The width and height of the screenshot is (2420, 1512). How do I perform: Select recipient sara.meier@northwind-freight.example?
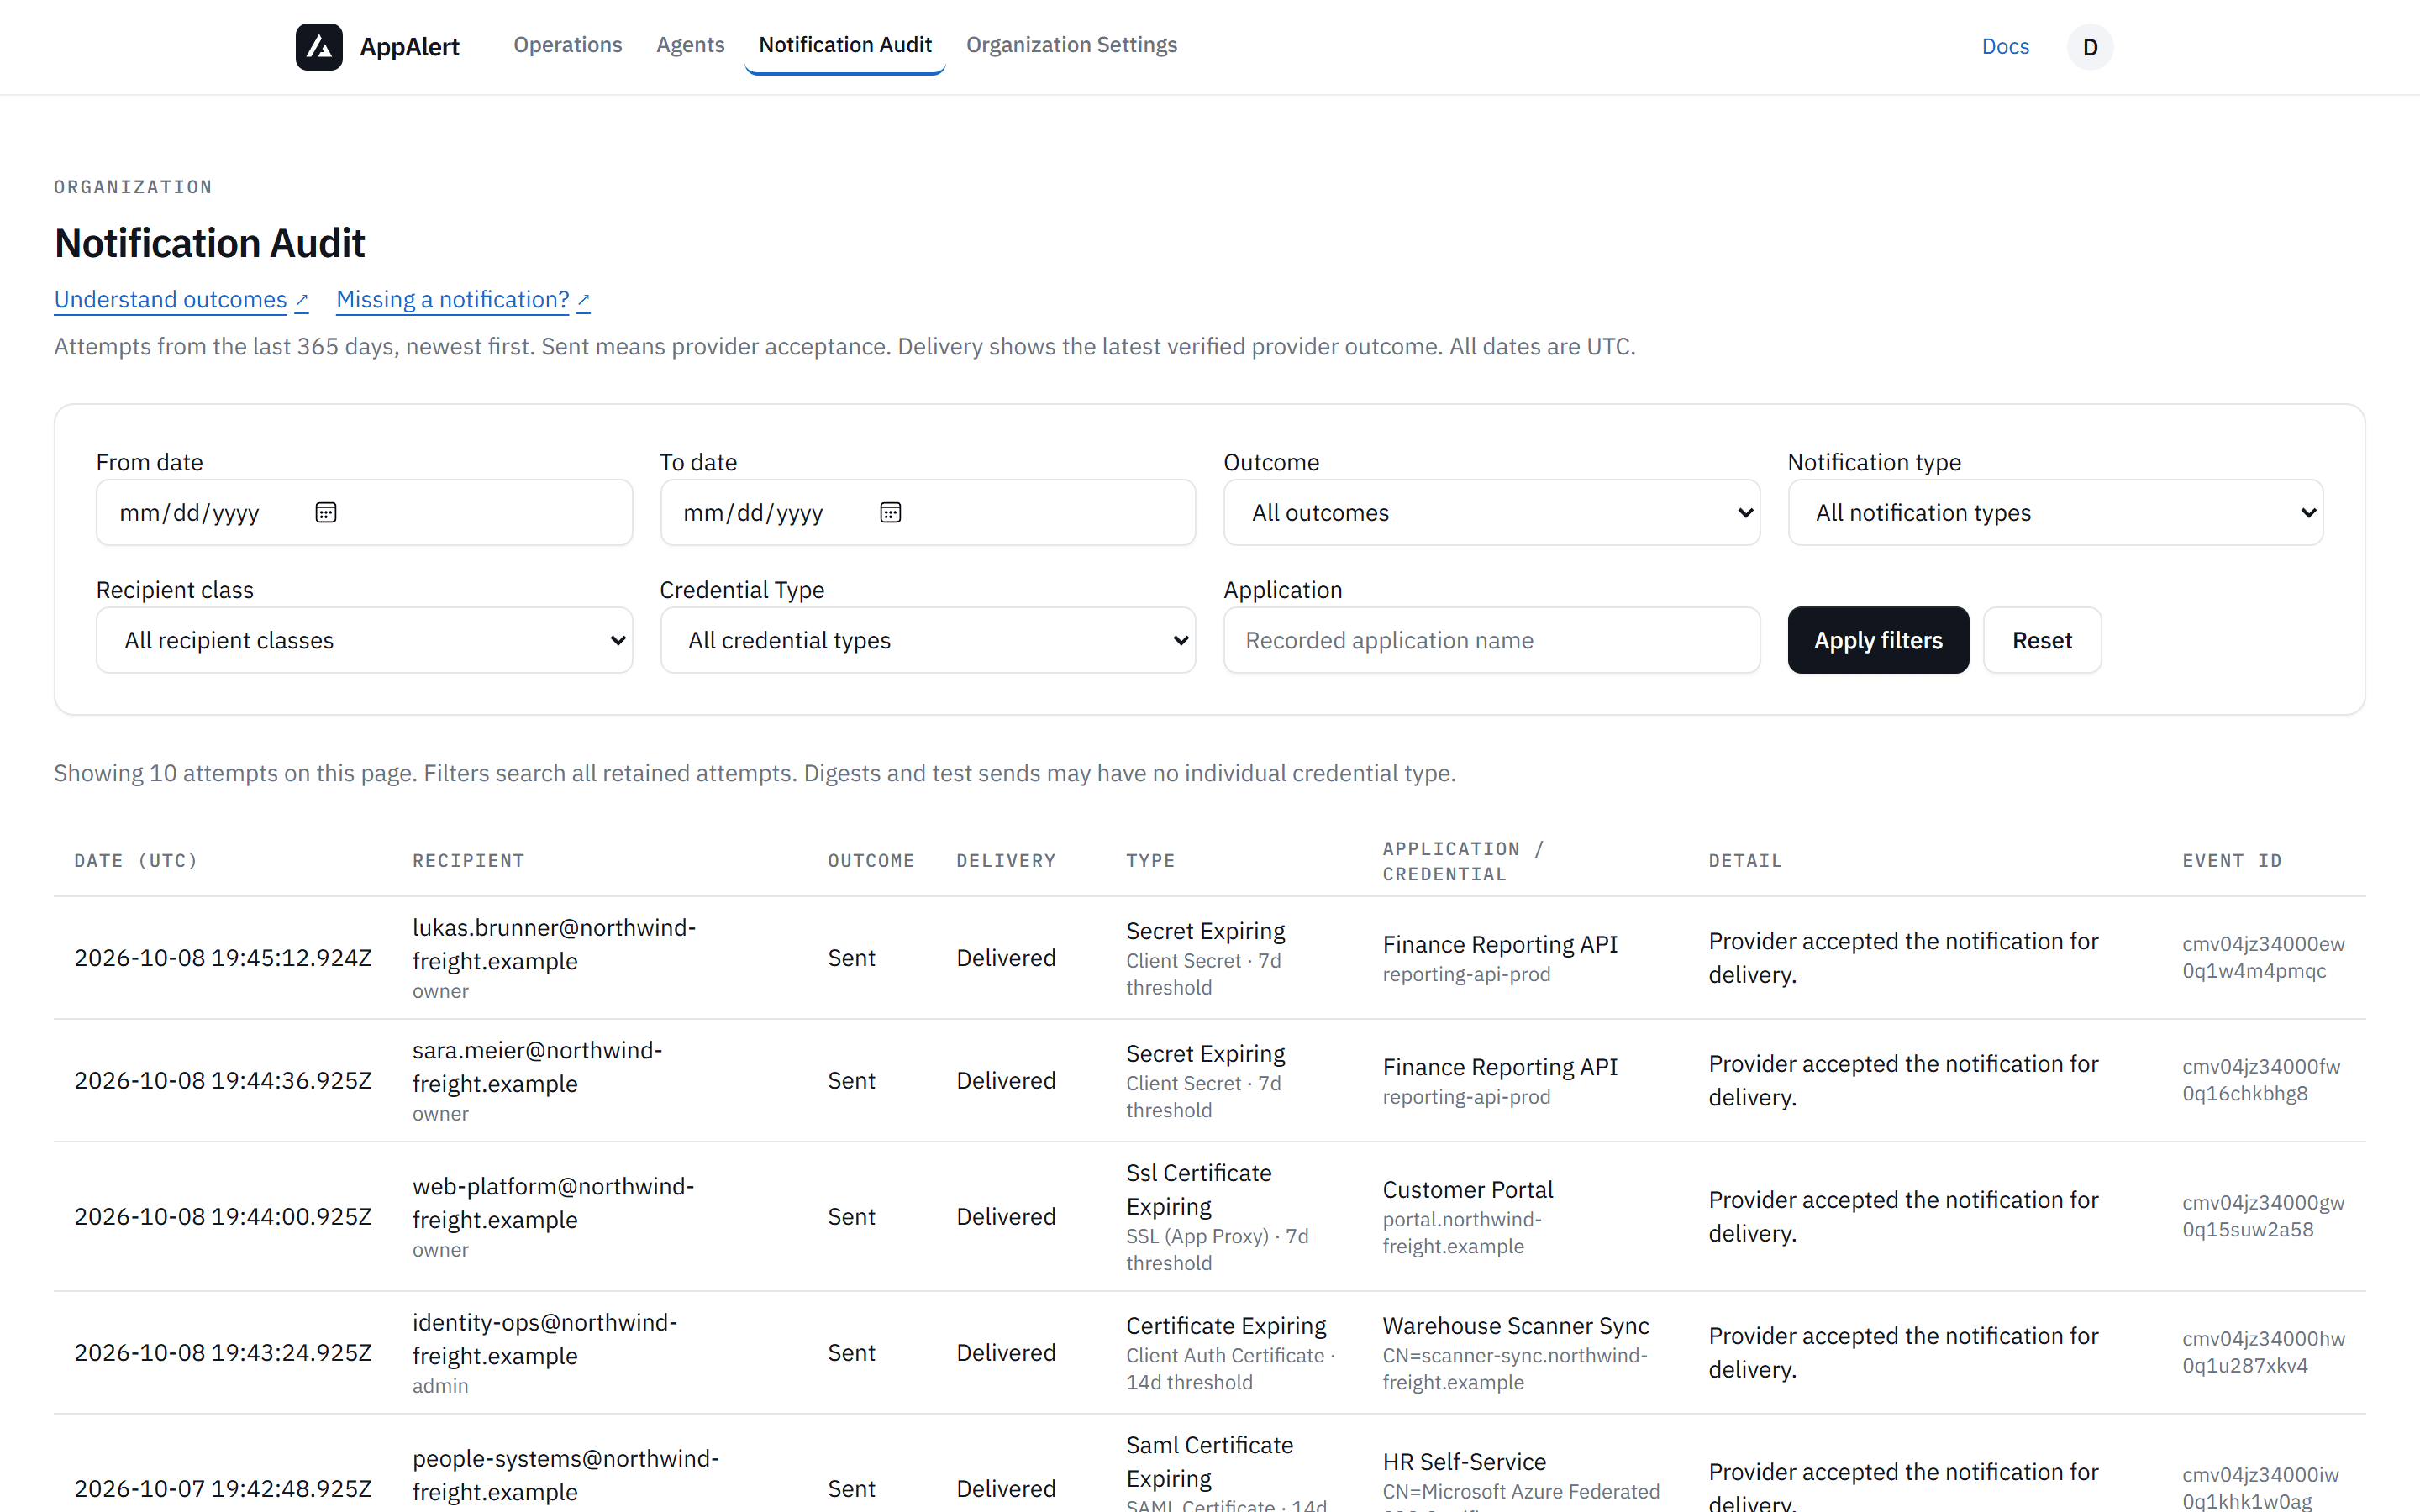(537, 1067)
